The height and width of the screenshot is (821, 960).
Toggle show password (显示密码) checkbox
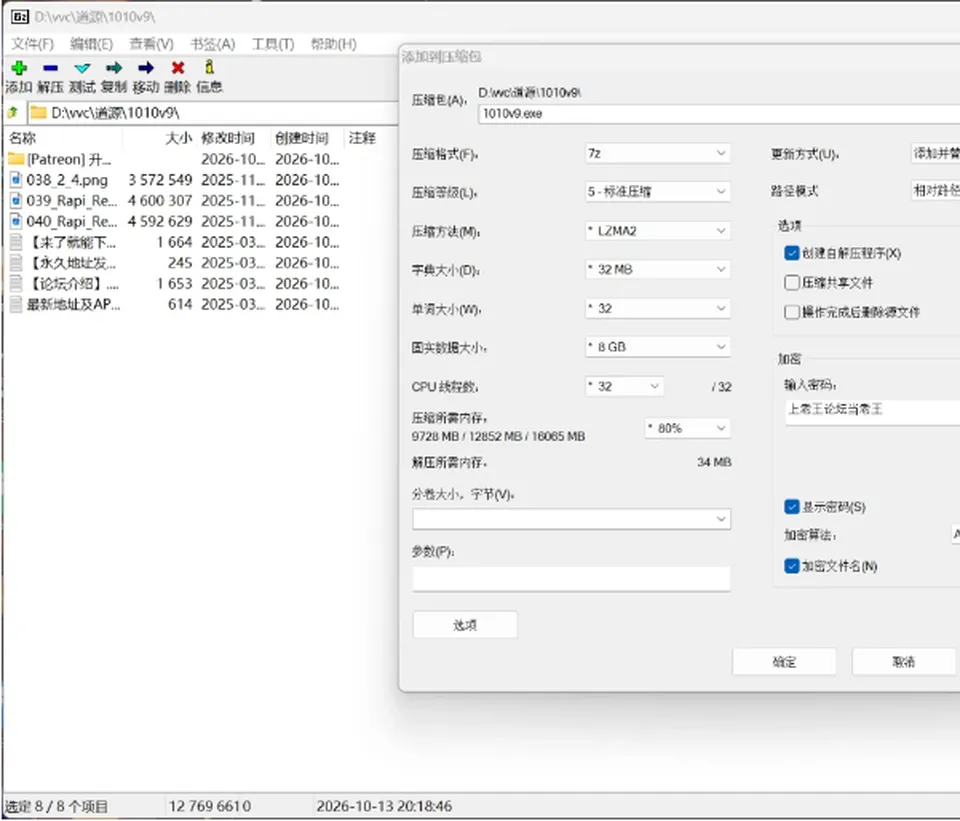pyautogui.click(x=792, y=506)
